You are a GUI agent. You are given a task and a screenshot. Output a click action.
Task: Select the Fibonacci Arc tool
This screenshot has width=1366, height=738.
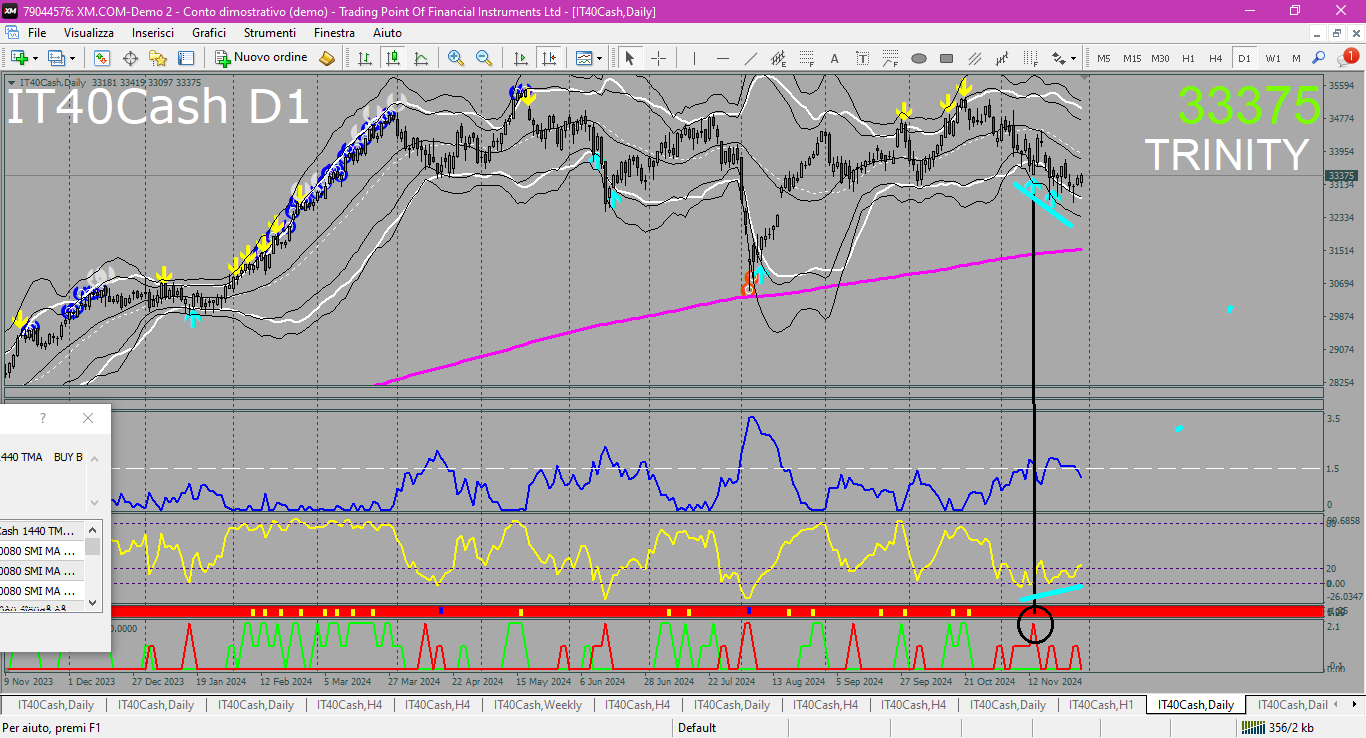click(890, 58)
